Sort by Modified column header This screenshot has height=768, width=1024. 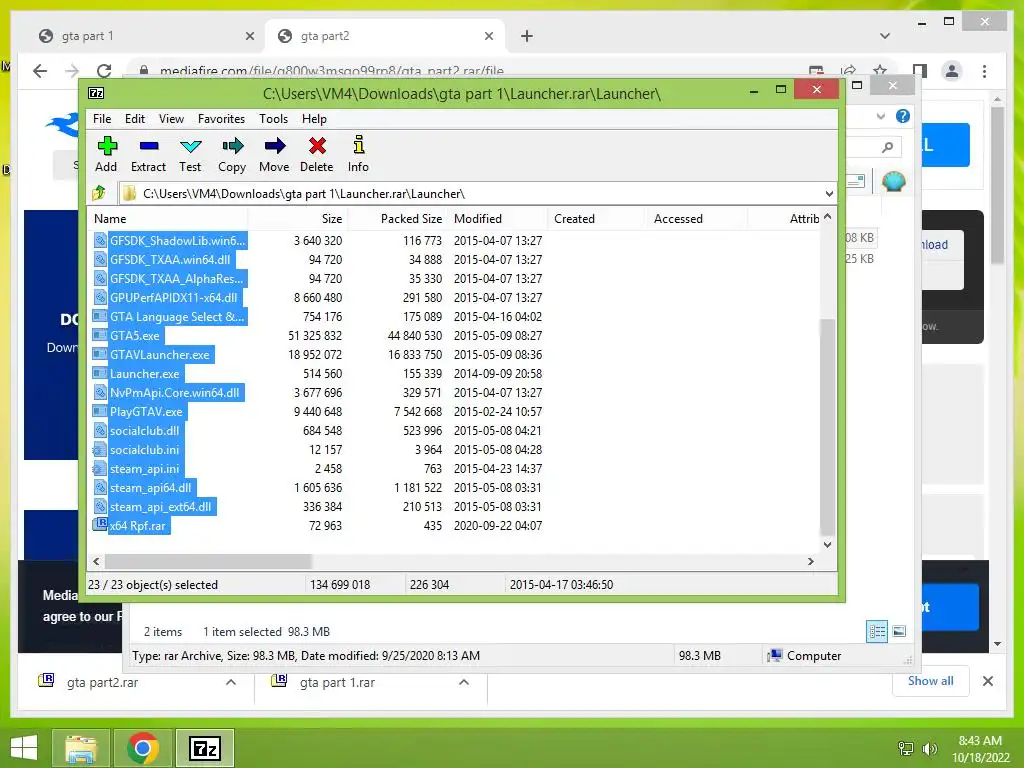click(498, 219)
